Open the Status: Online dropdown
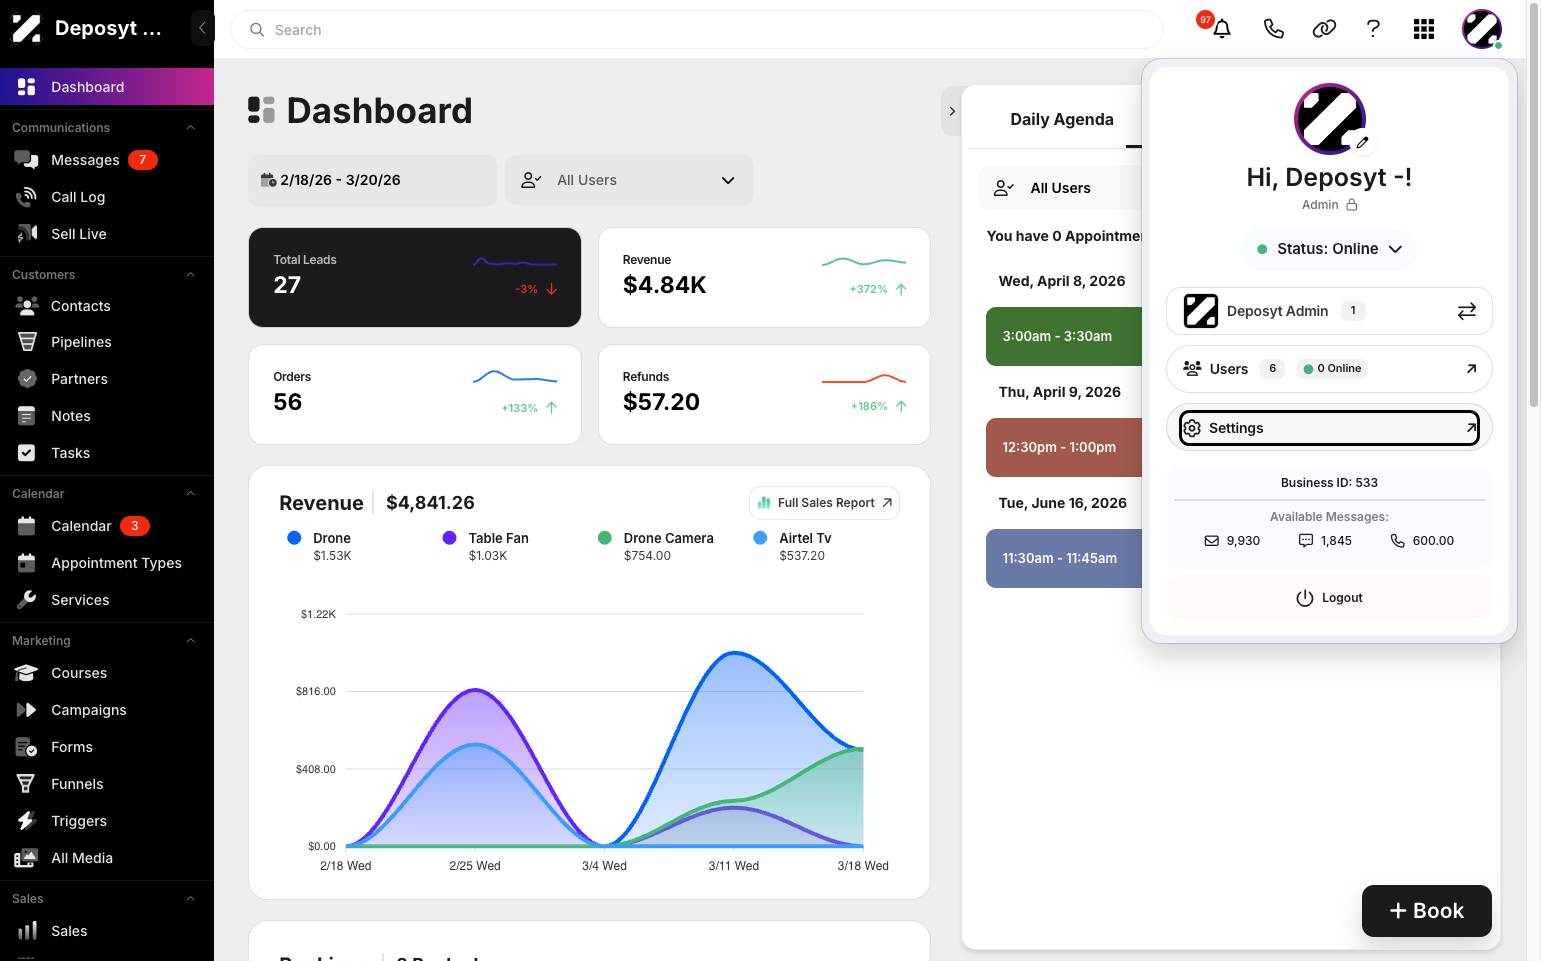 click(x=1329, y=249)
